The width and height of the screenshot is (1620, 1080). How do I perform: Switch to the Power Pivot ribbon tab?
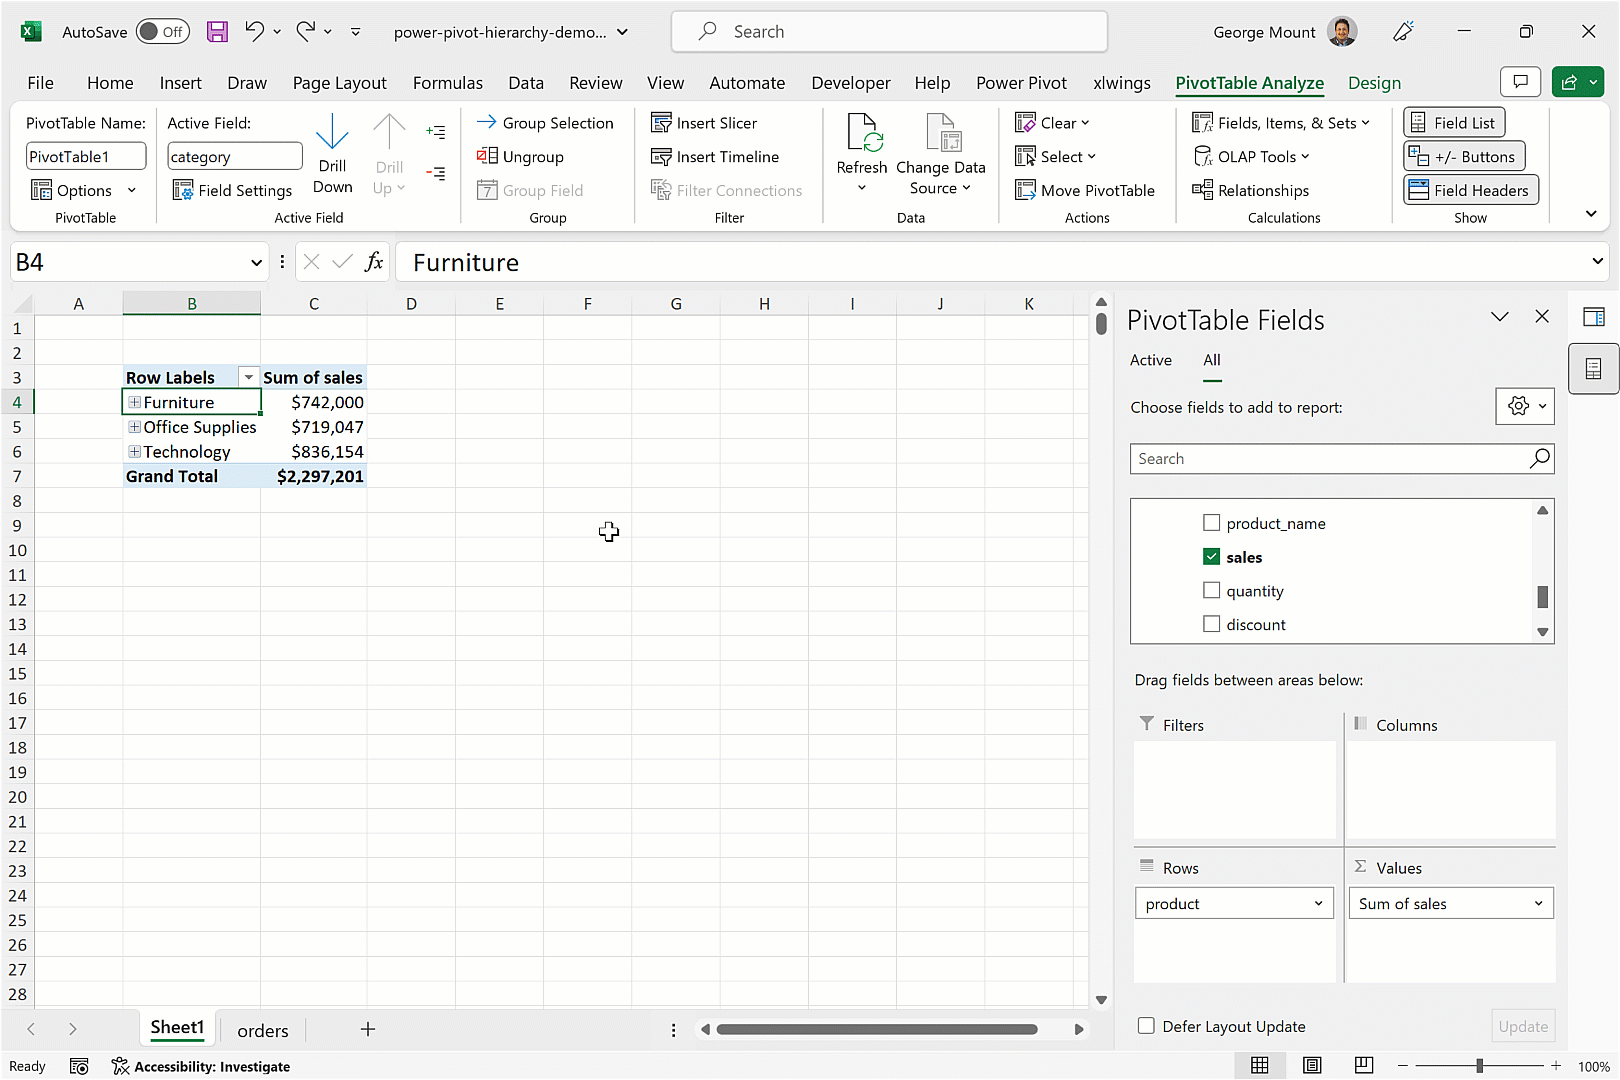(x=1021, y=83)
